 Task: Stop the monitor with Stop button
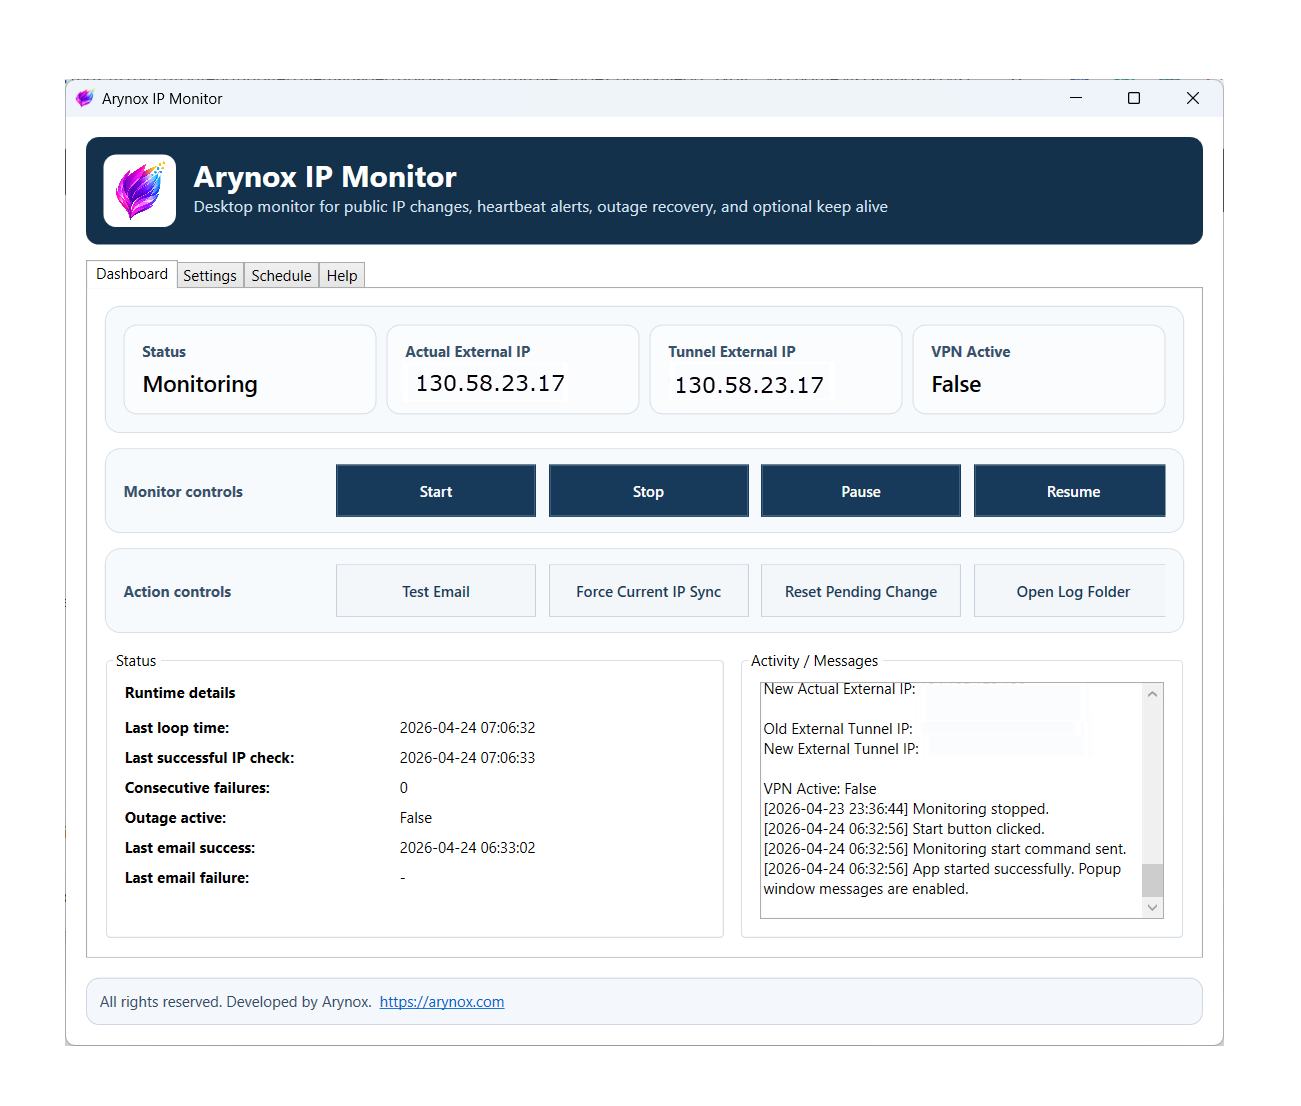pyautogui.click(x=648, y=491)
